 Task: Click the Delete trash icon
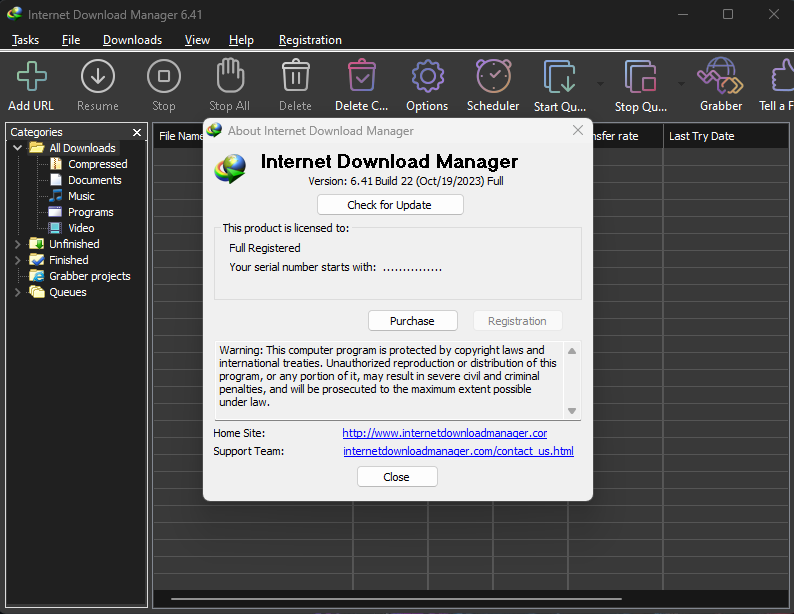296,75
